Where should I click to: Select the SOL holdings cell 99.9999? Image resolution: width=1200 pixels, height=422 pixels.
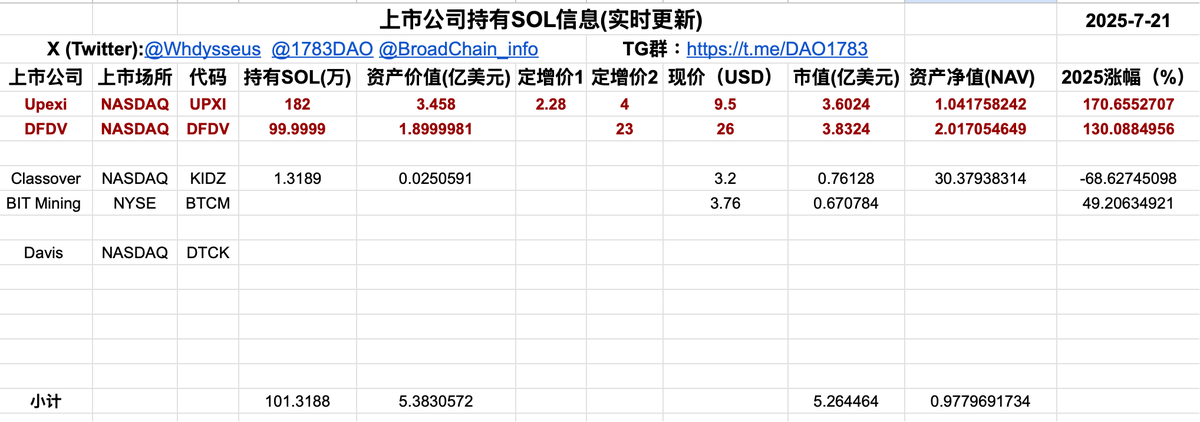click(297, 129)
